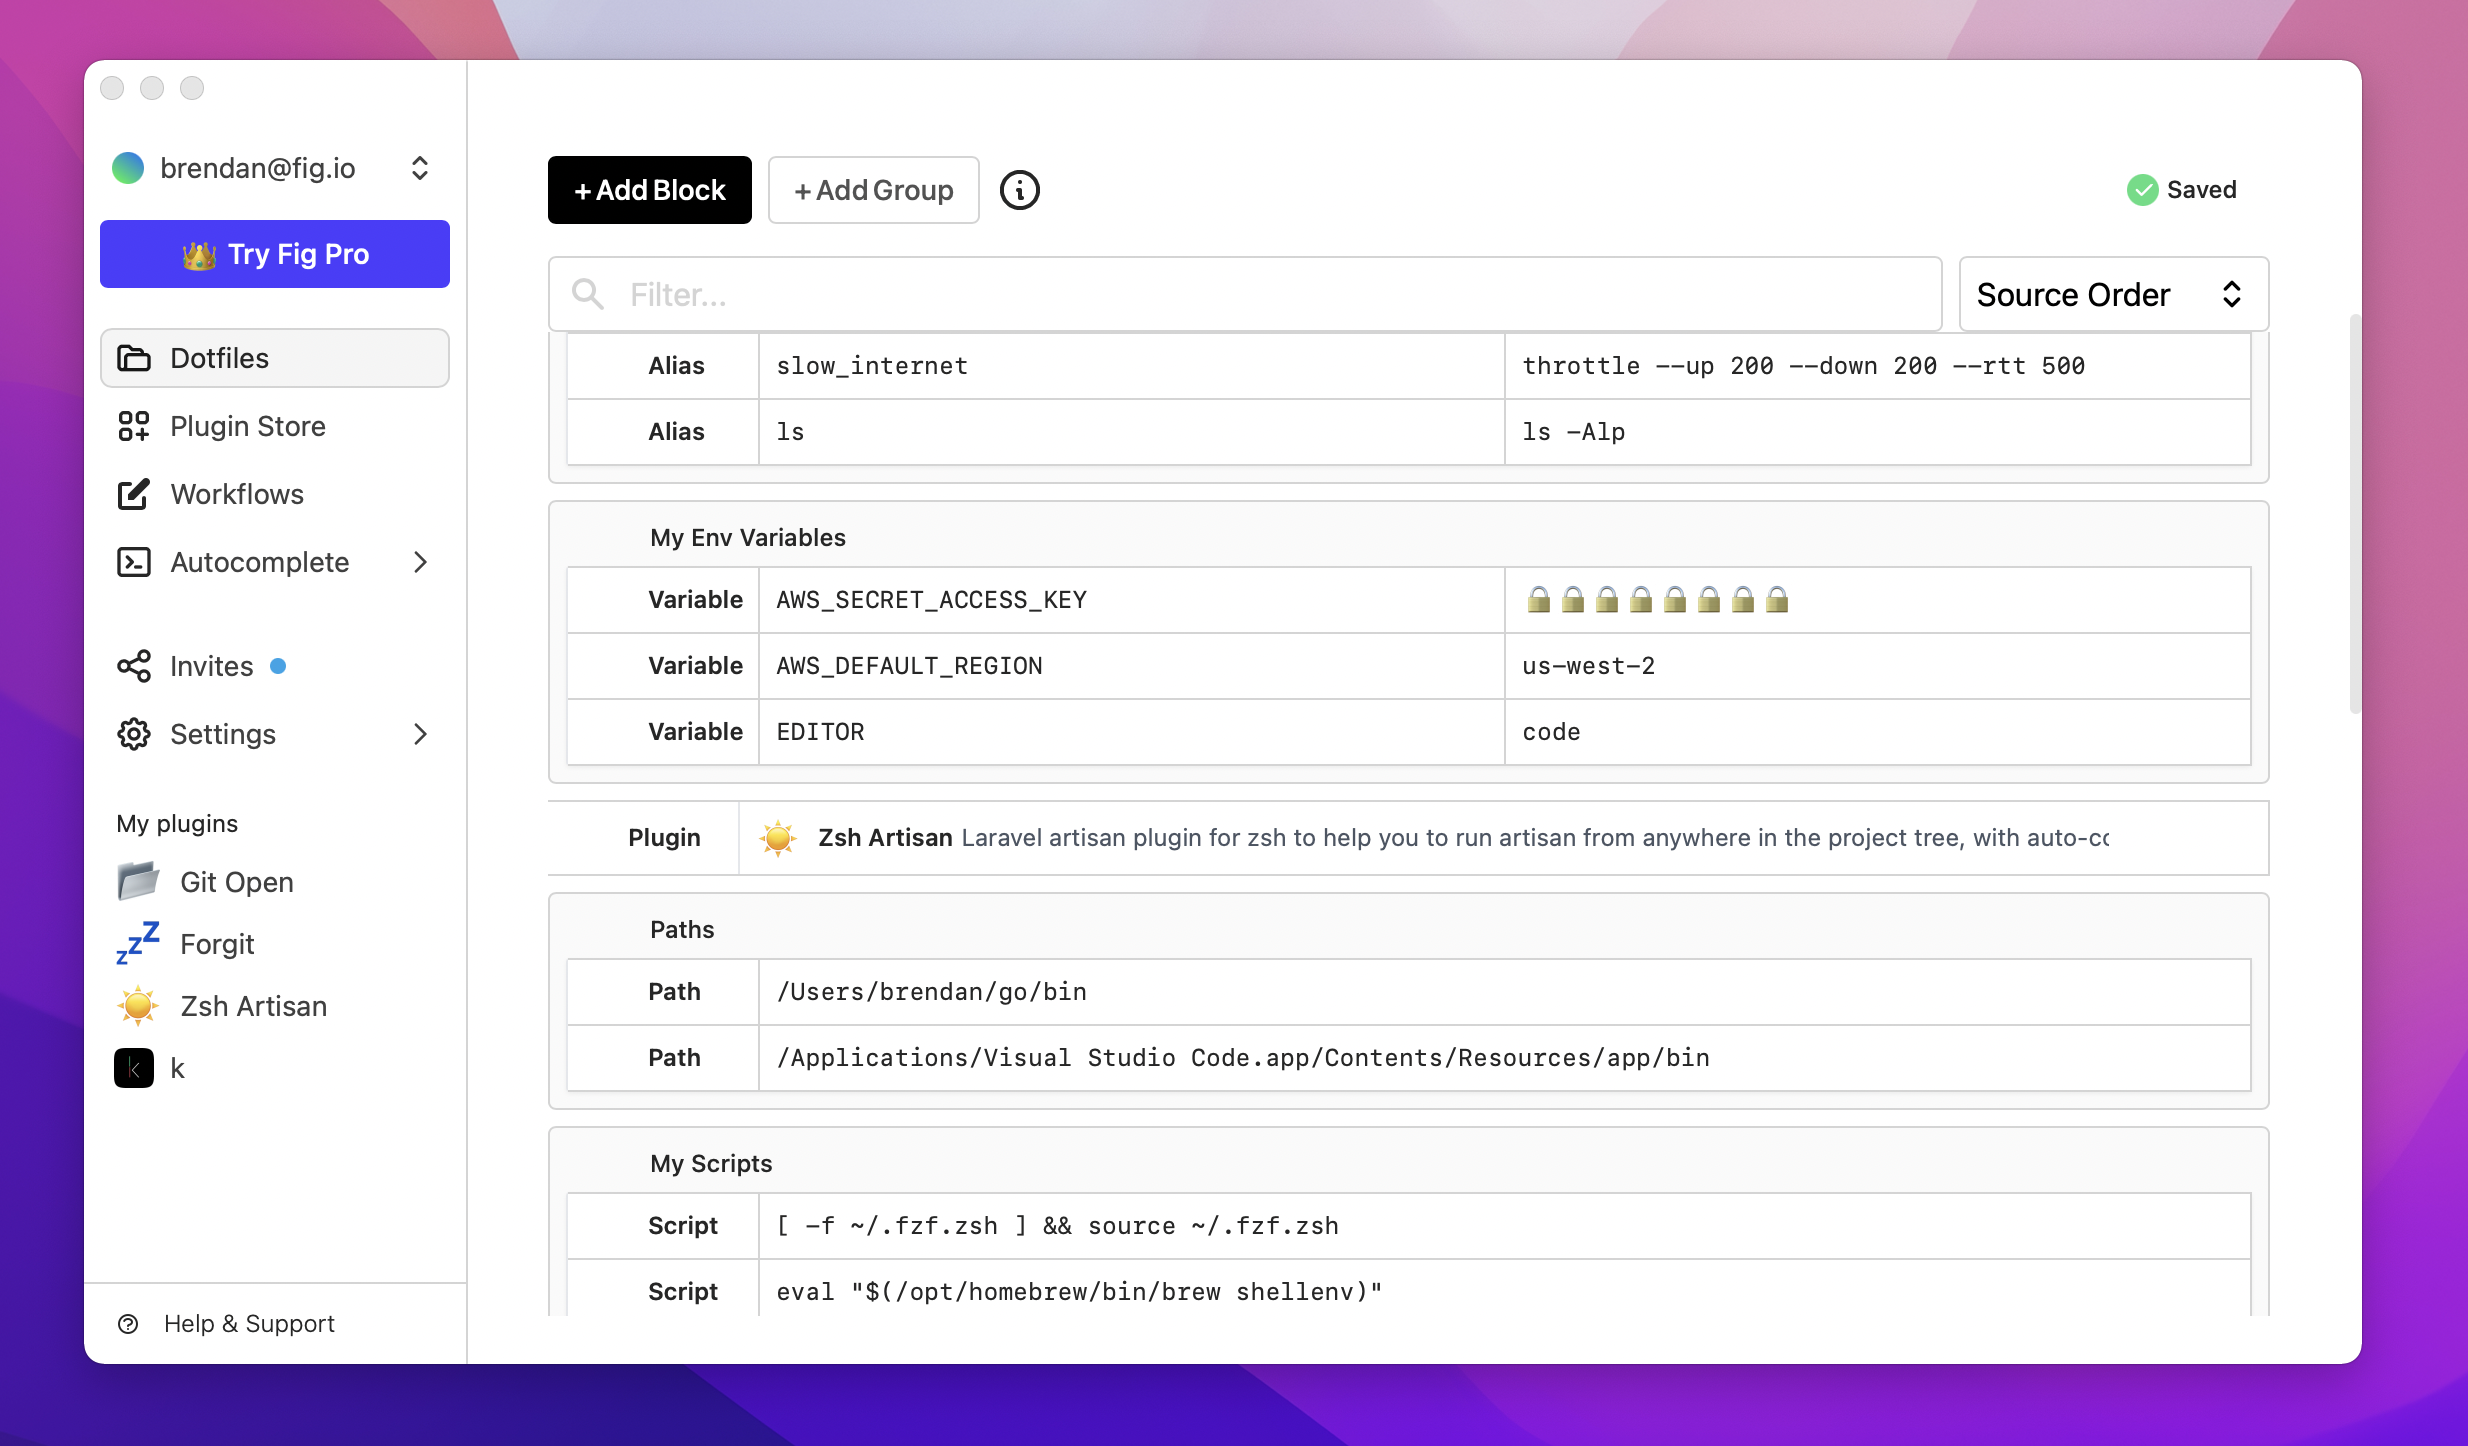Click the Try Fig Pro button
The width and height of the screenshot is (2468, 1446).
tap(275, 254)
